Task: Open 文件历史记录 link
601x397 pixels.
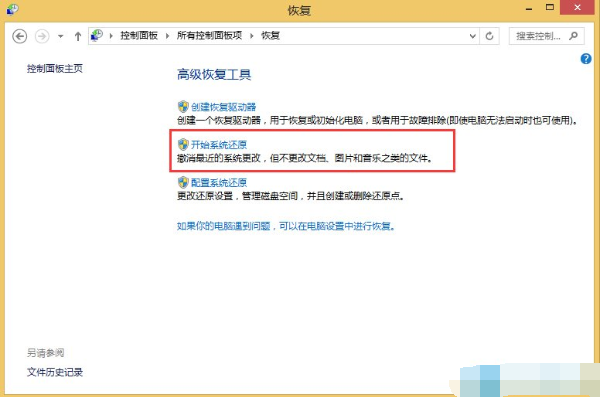Action: coord(55,372)
